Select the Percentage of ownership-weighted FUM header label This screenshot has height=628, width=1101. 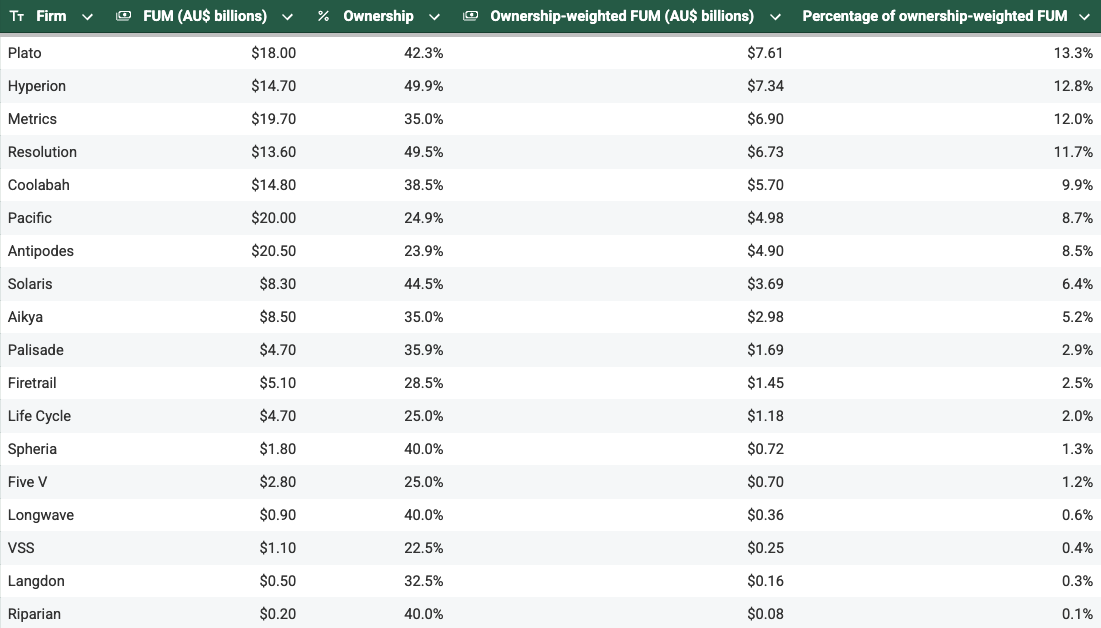pyautogui.click(x=934, y=17)
